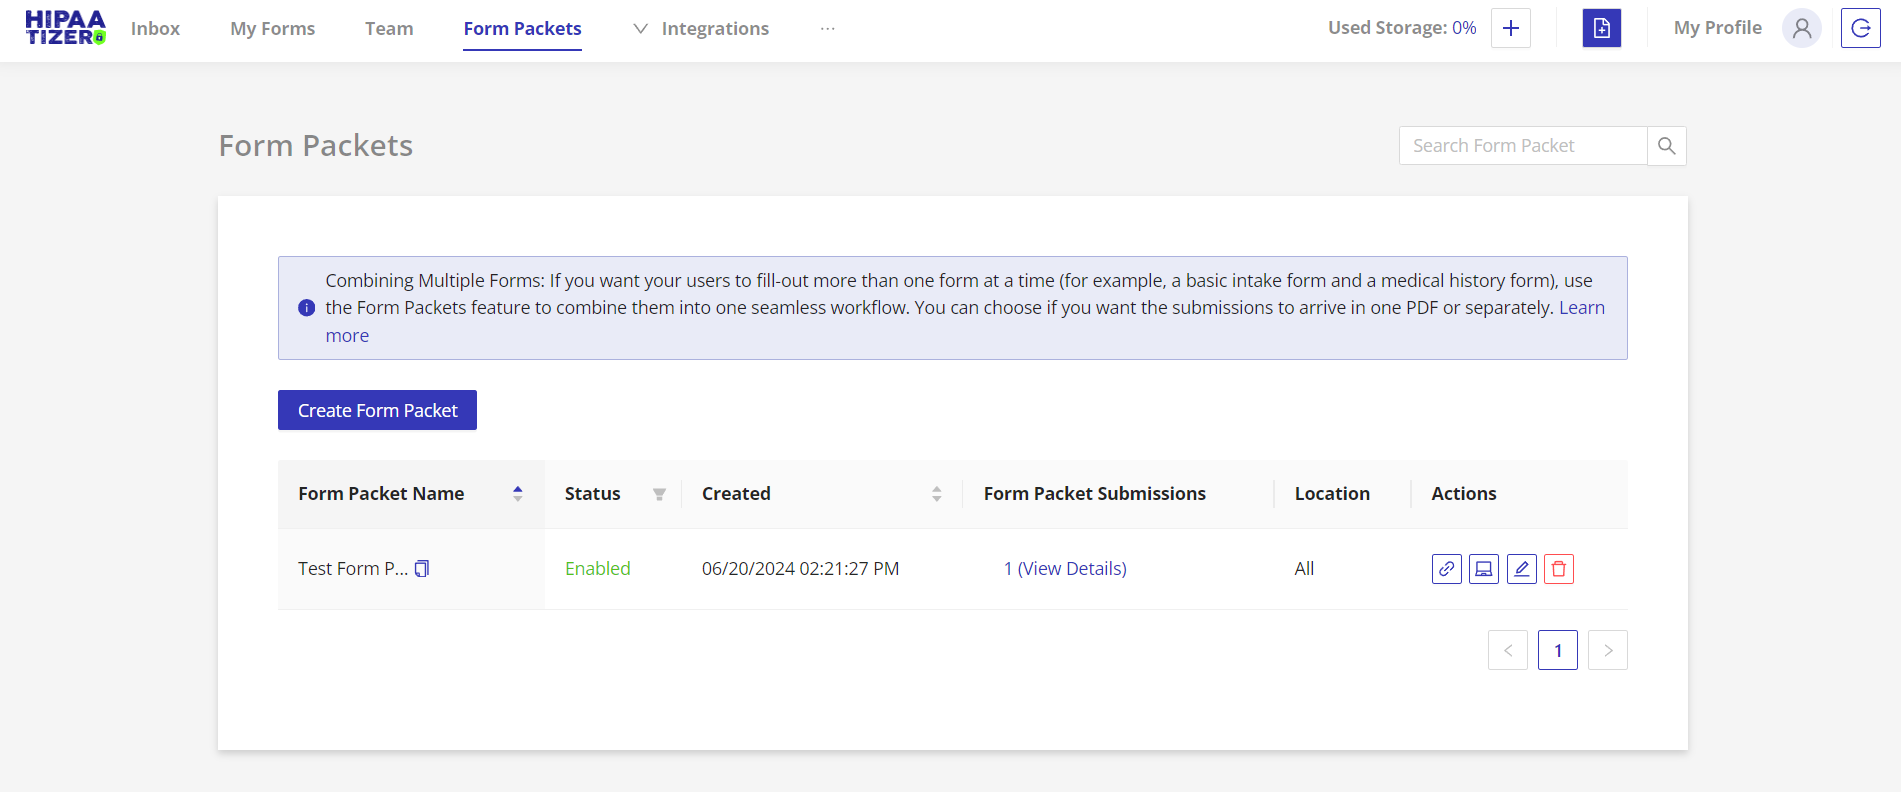Click the plus icon next to Used Storage

pos(1510,28)
